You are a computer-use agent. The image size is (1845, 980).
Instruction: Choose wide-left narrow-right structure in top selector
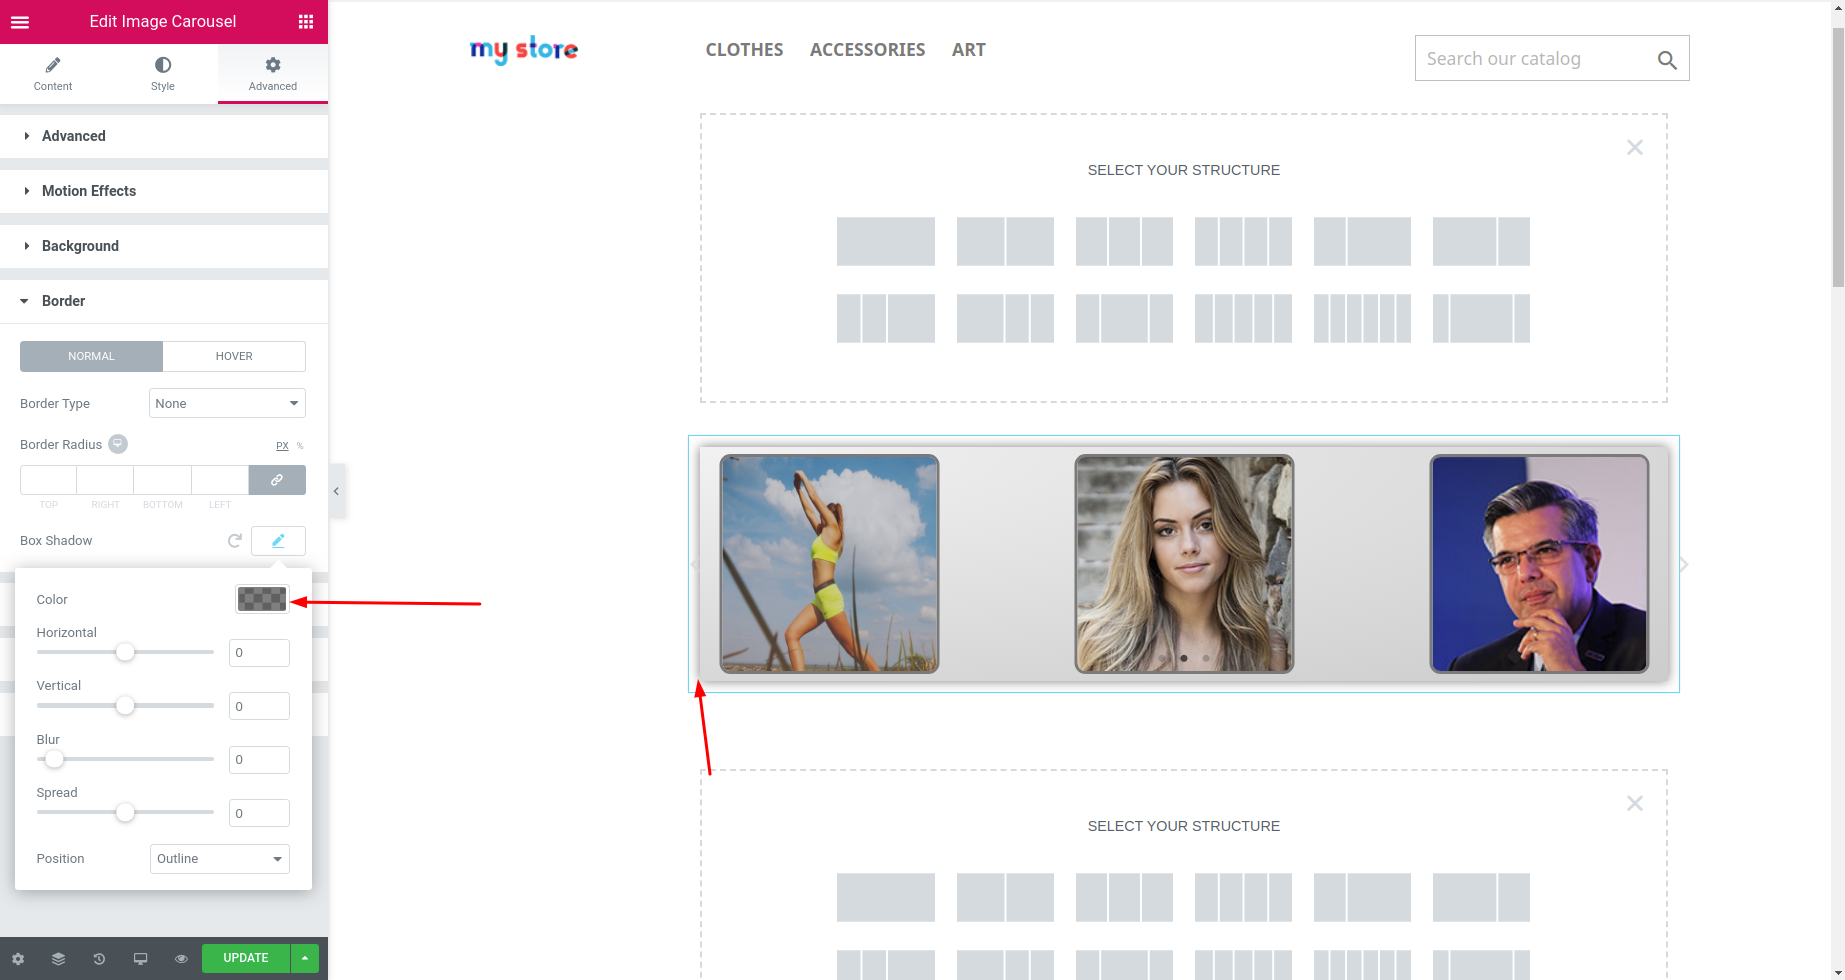pos(1481,241)
